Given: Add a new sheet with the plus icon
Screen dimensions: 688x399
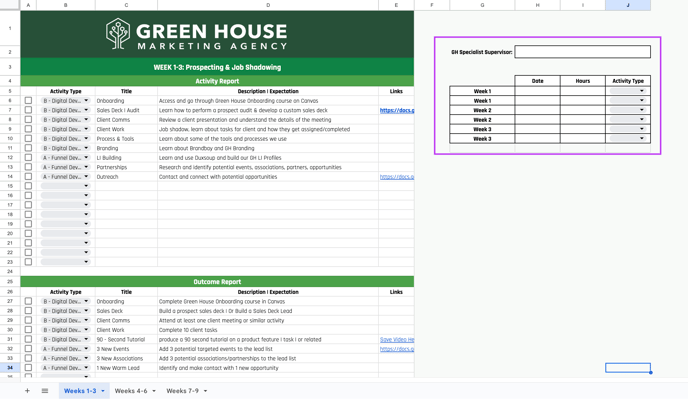Looking at the screenshot, I should (27, 391).
